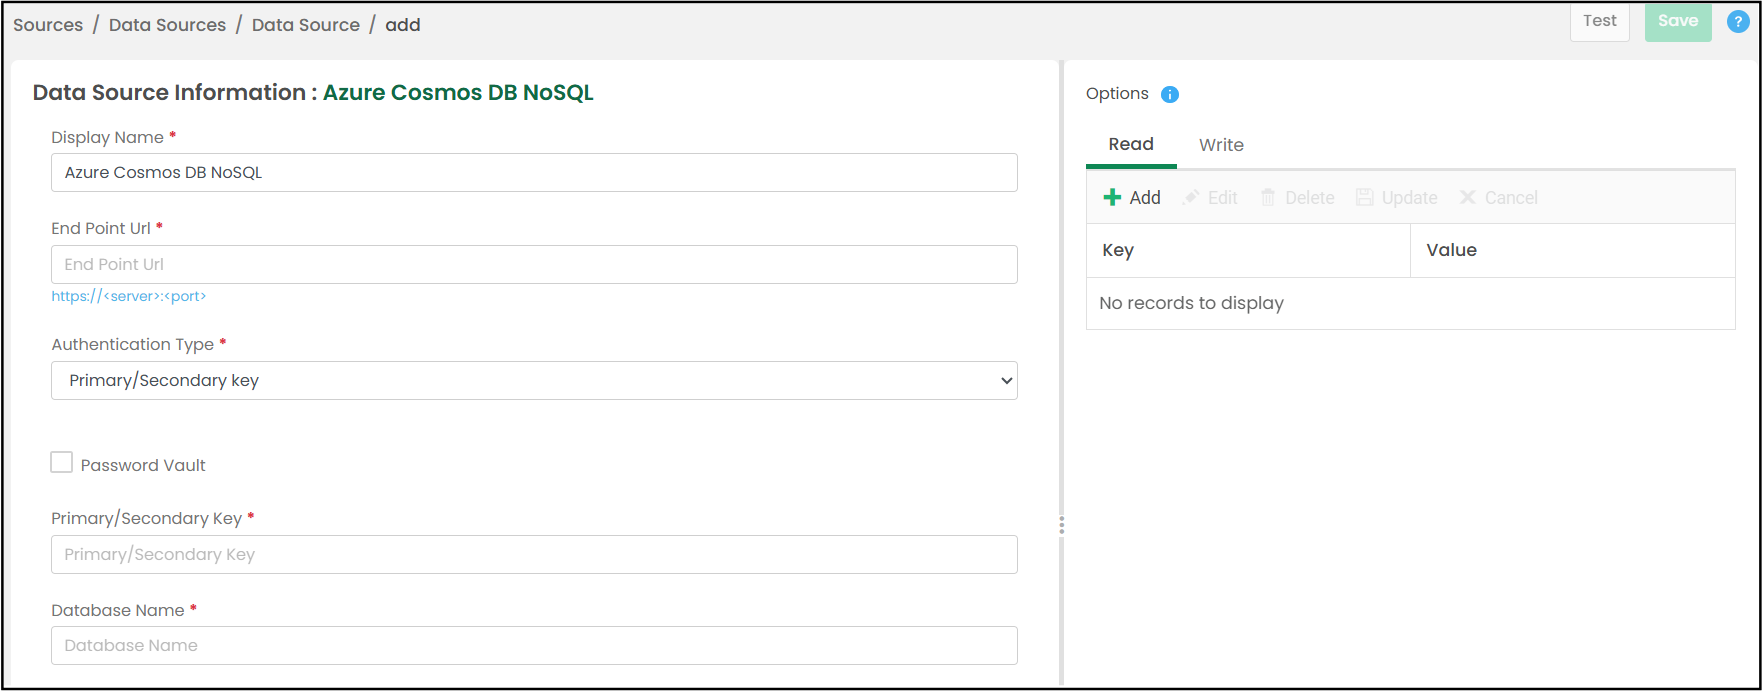Click the green Add plus icon
1762x691 pixels.
(x=1112, y=197)
